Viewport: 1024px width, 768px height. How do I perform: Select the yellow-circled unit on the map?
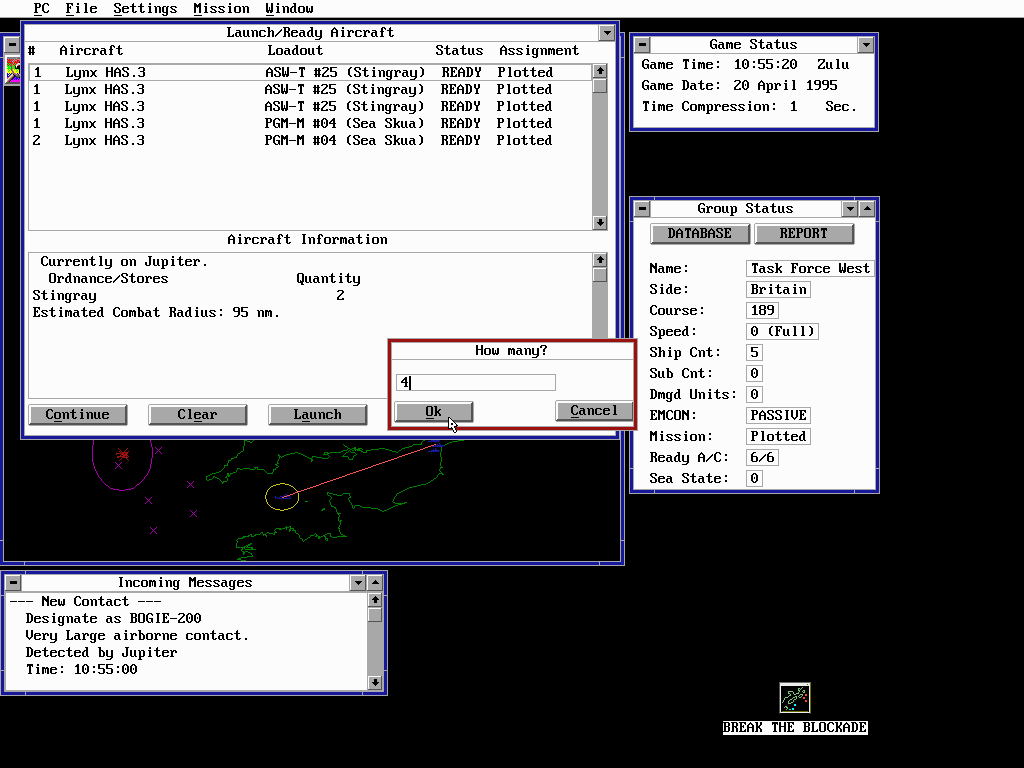tap(283, 496)
